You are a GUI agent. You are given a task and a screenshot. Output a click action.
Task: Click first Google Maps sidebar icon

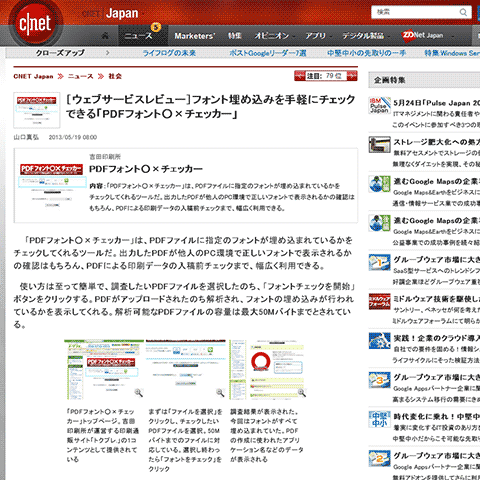(x=379, y=184)
